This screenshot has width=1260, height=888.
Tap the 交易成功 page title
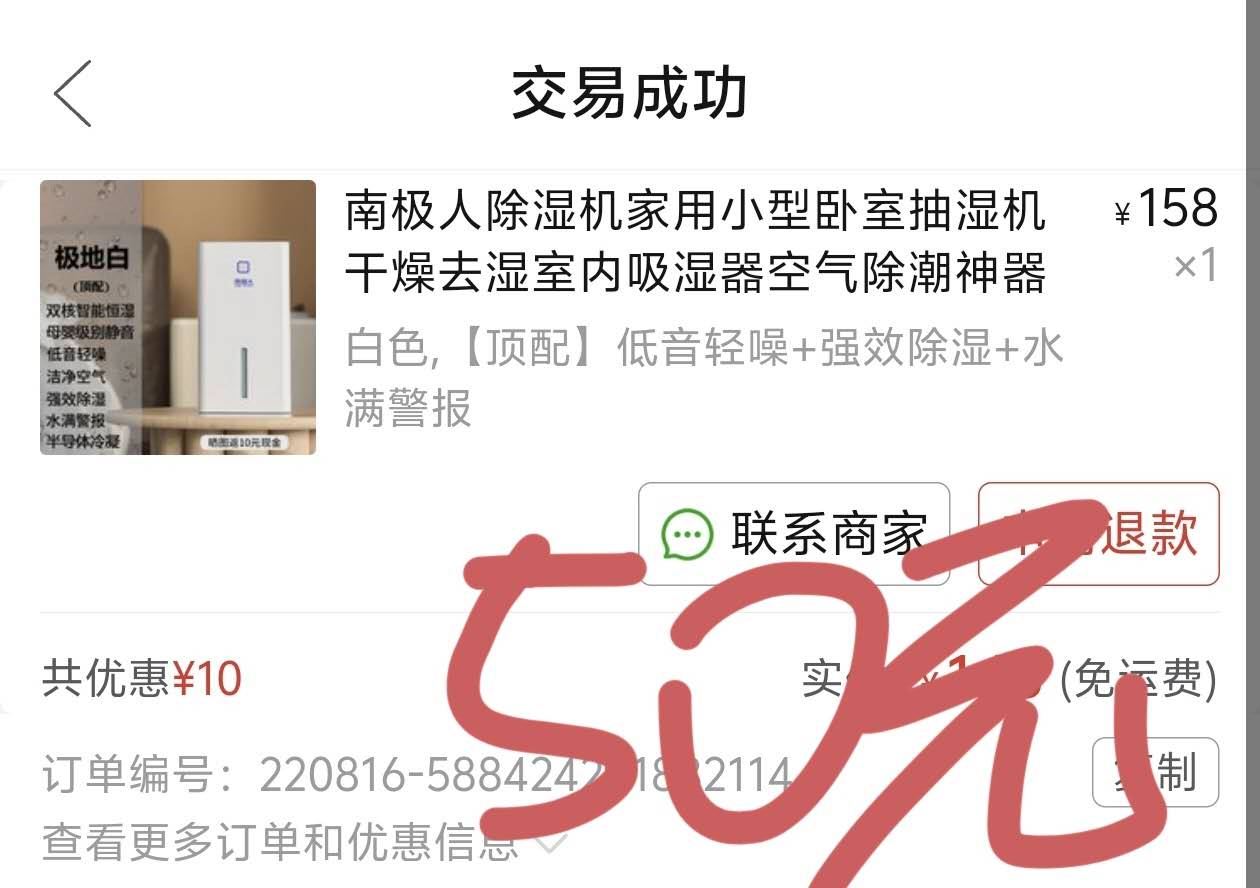[629, 94]
